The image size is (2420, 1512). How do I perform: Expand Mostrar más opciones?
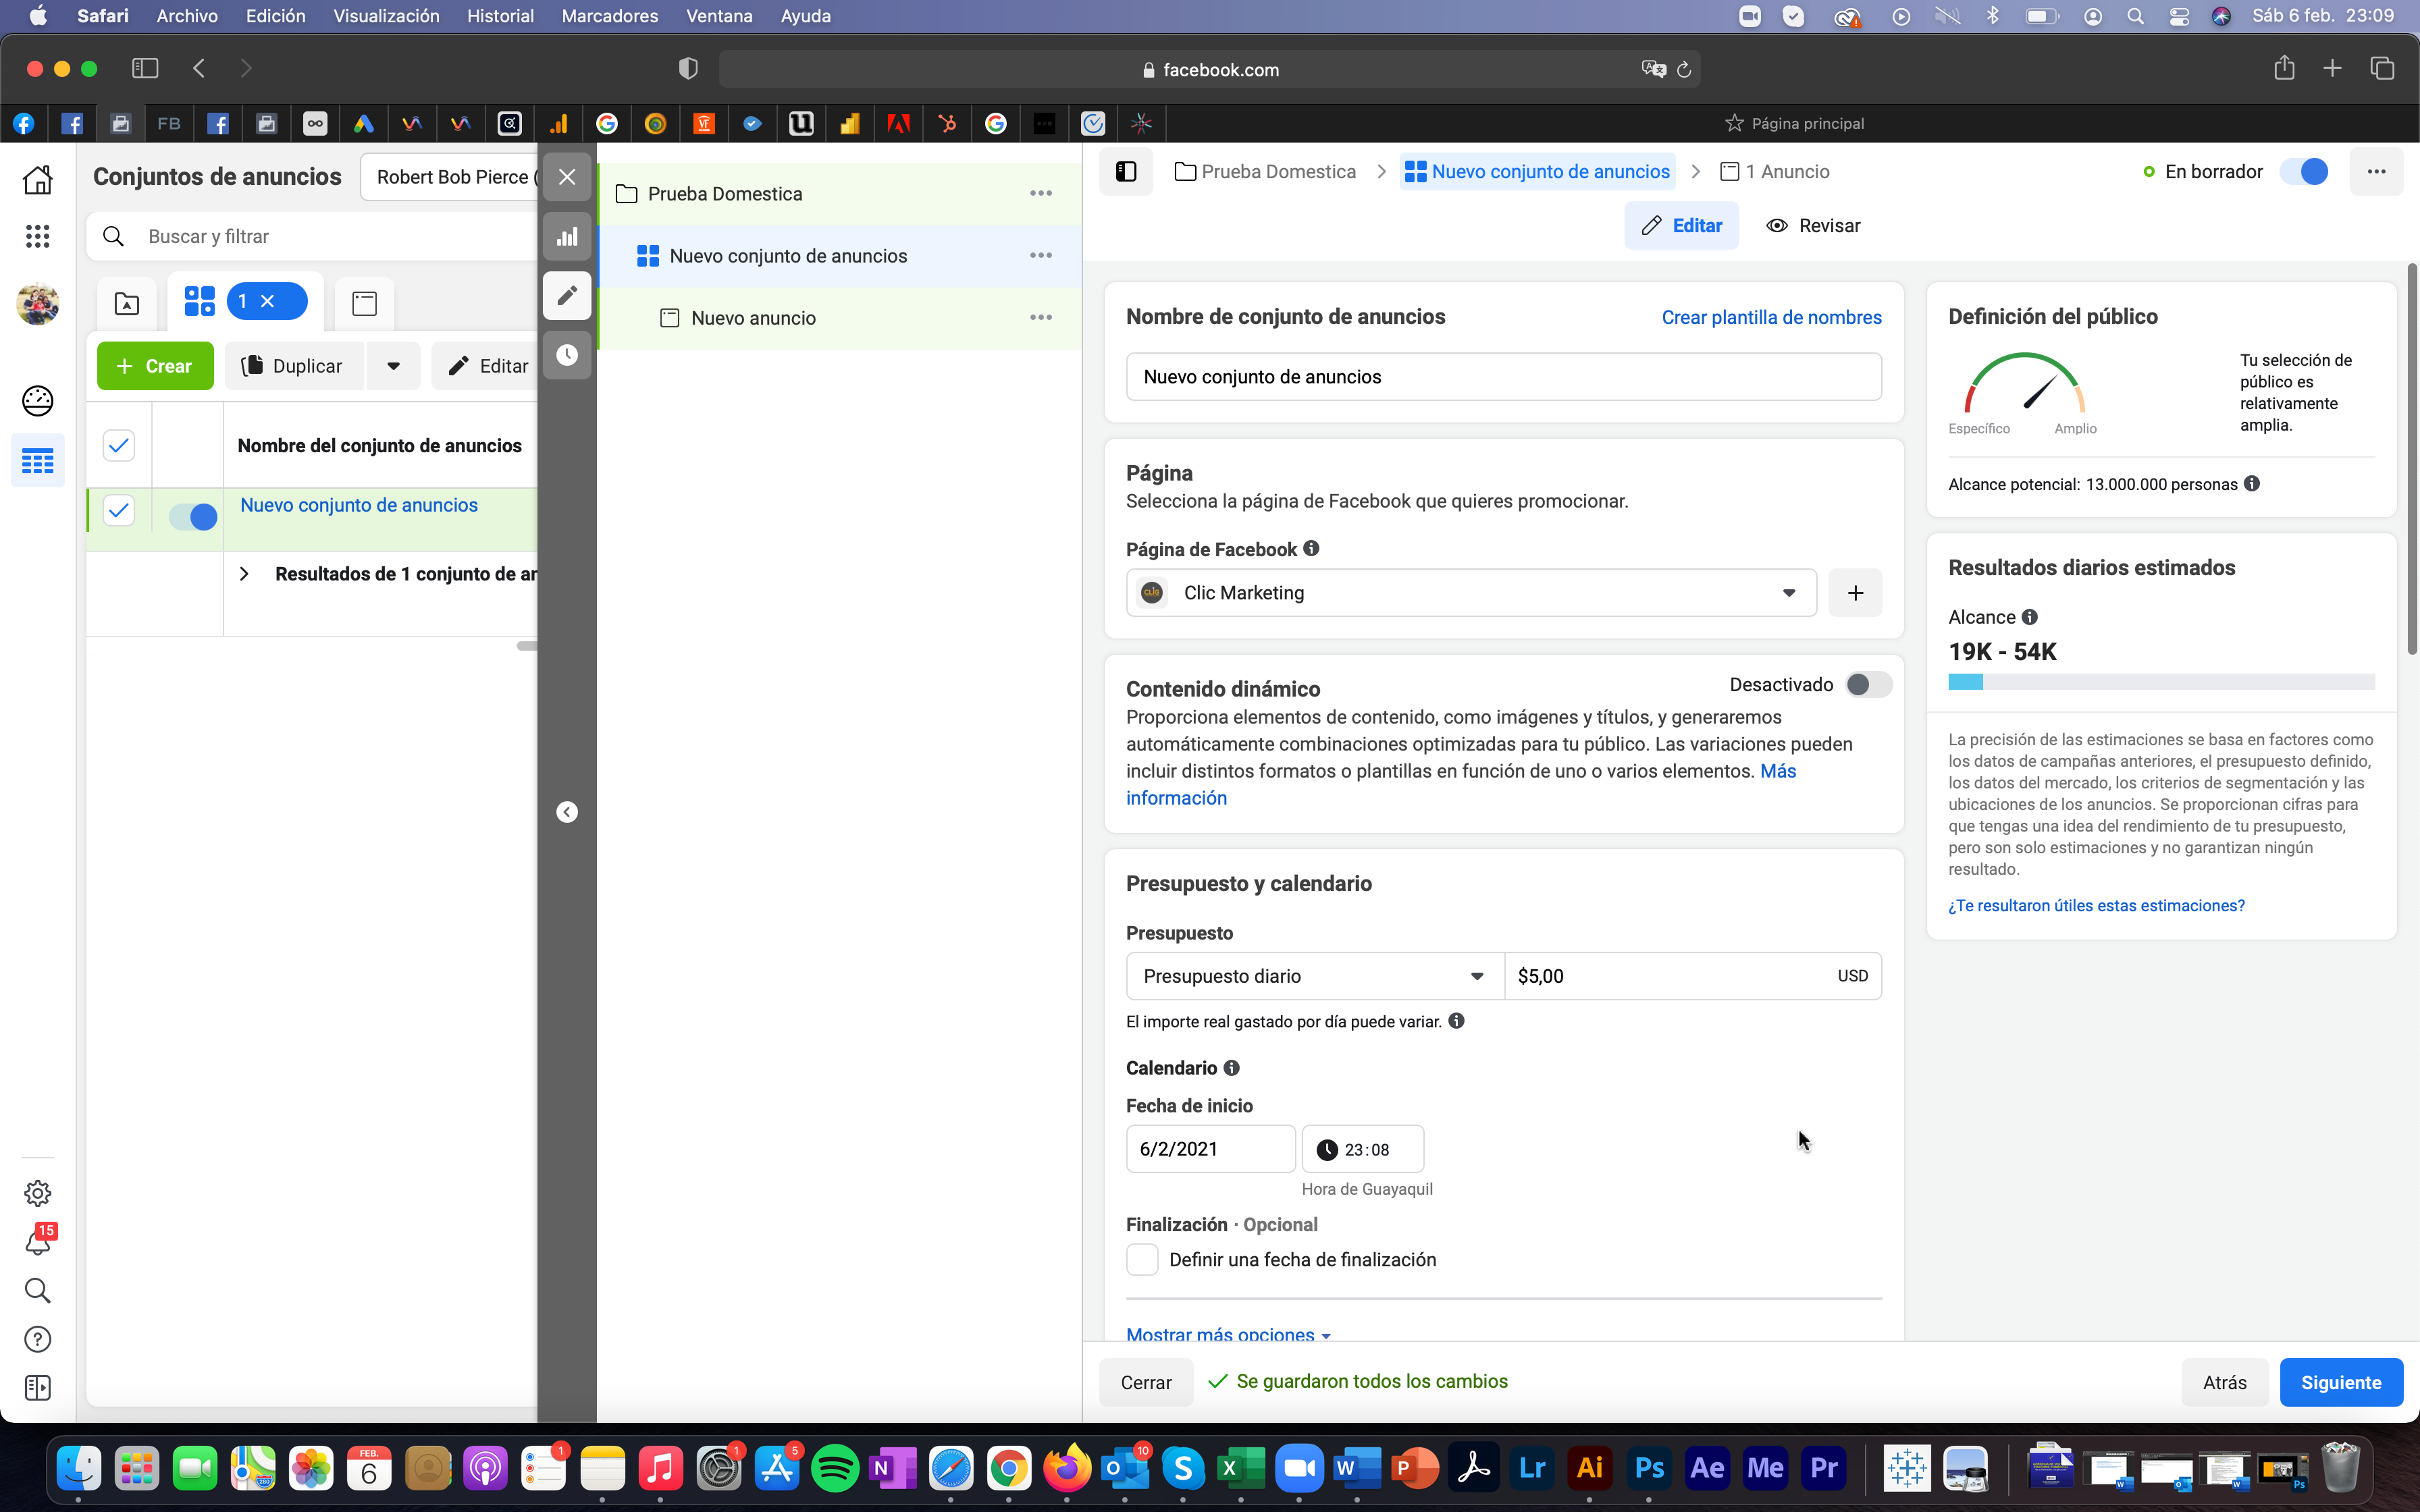tap(1229, 1334)
